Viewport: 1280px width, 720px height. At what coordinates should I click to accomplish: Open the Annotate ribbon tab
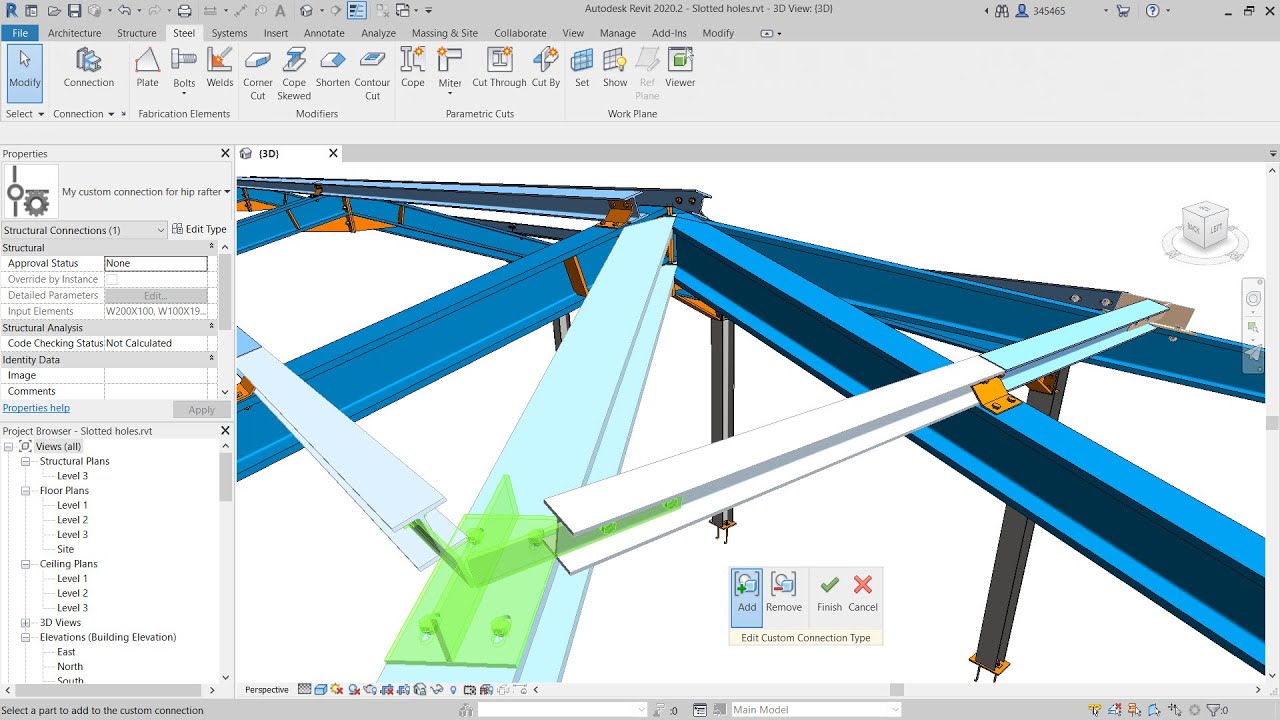pyautogui.click(x=324, y=33)
